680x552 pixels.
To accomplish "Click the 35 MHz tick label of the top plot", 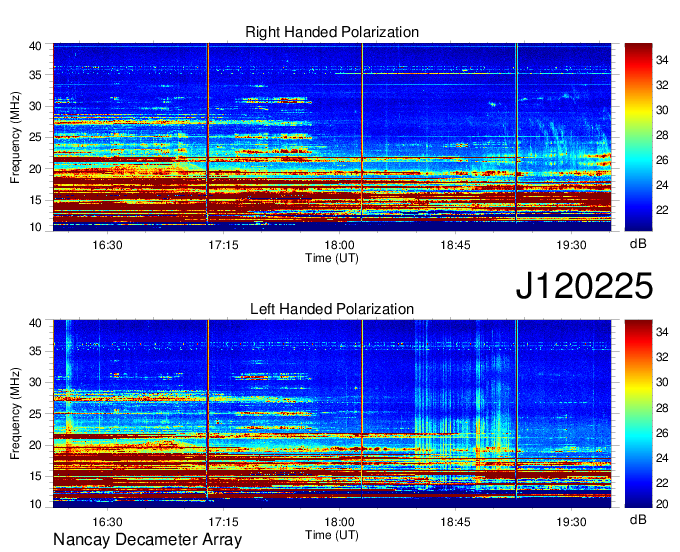I will click(x=35, y=75).
